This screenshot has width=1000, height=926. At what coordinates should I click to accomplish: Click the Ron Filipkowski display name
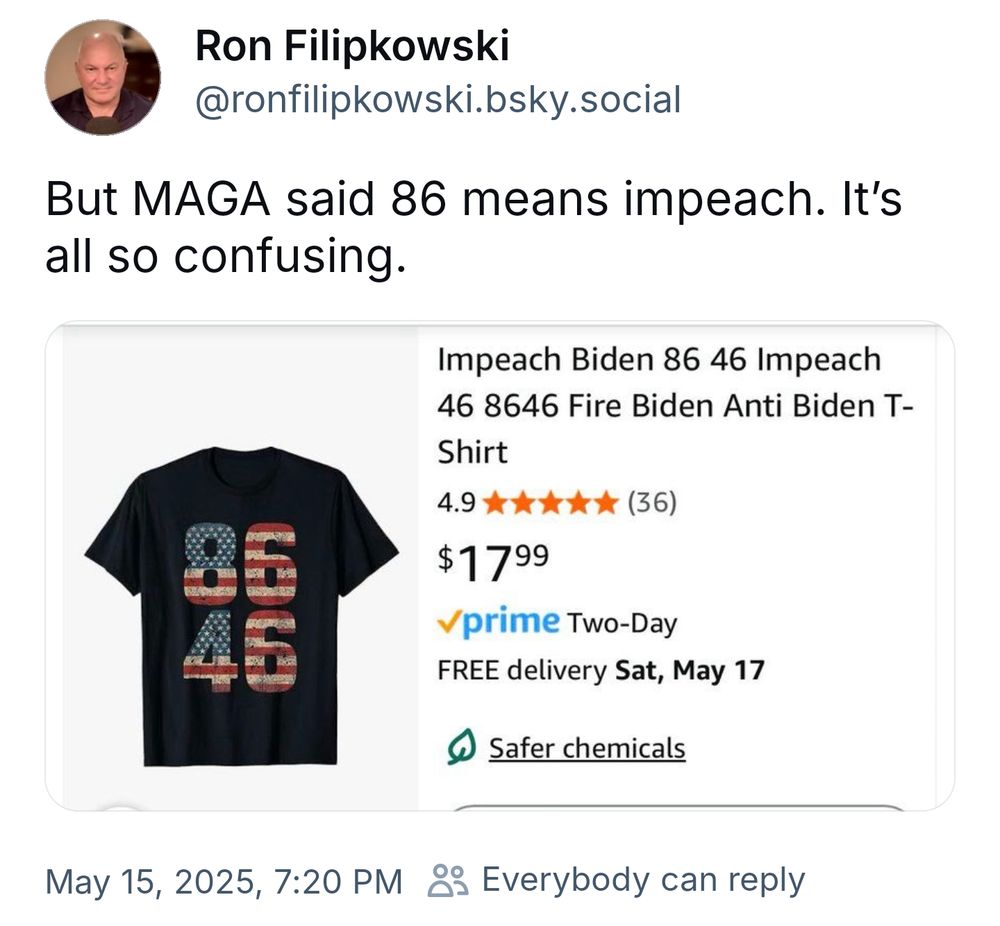(352, 45)
